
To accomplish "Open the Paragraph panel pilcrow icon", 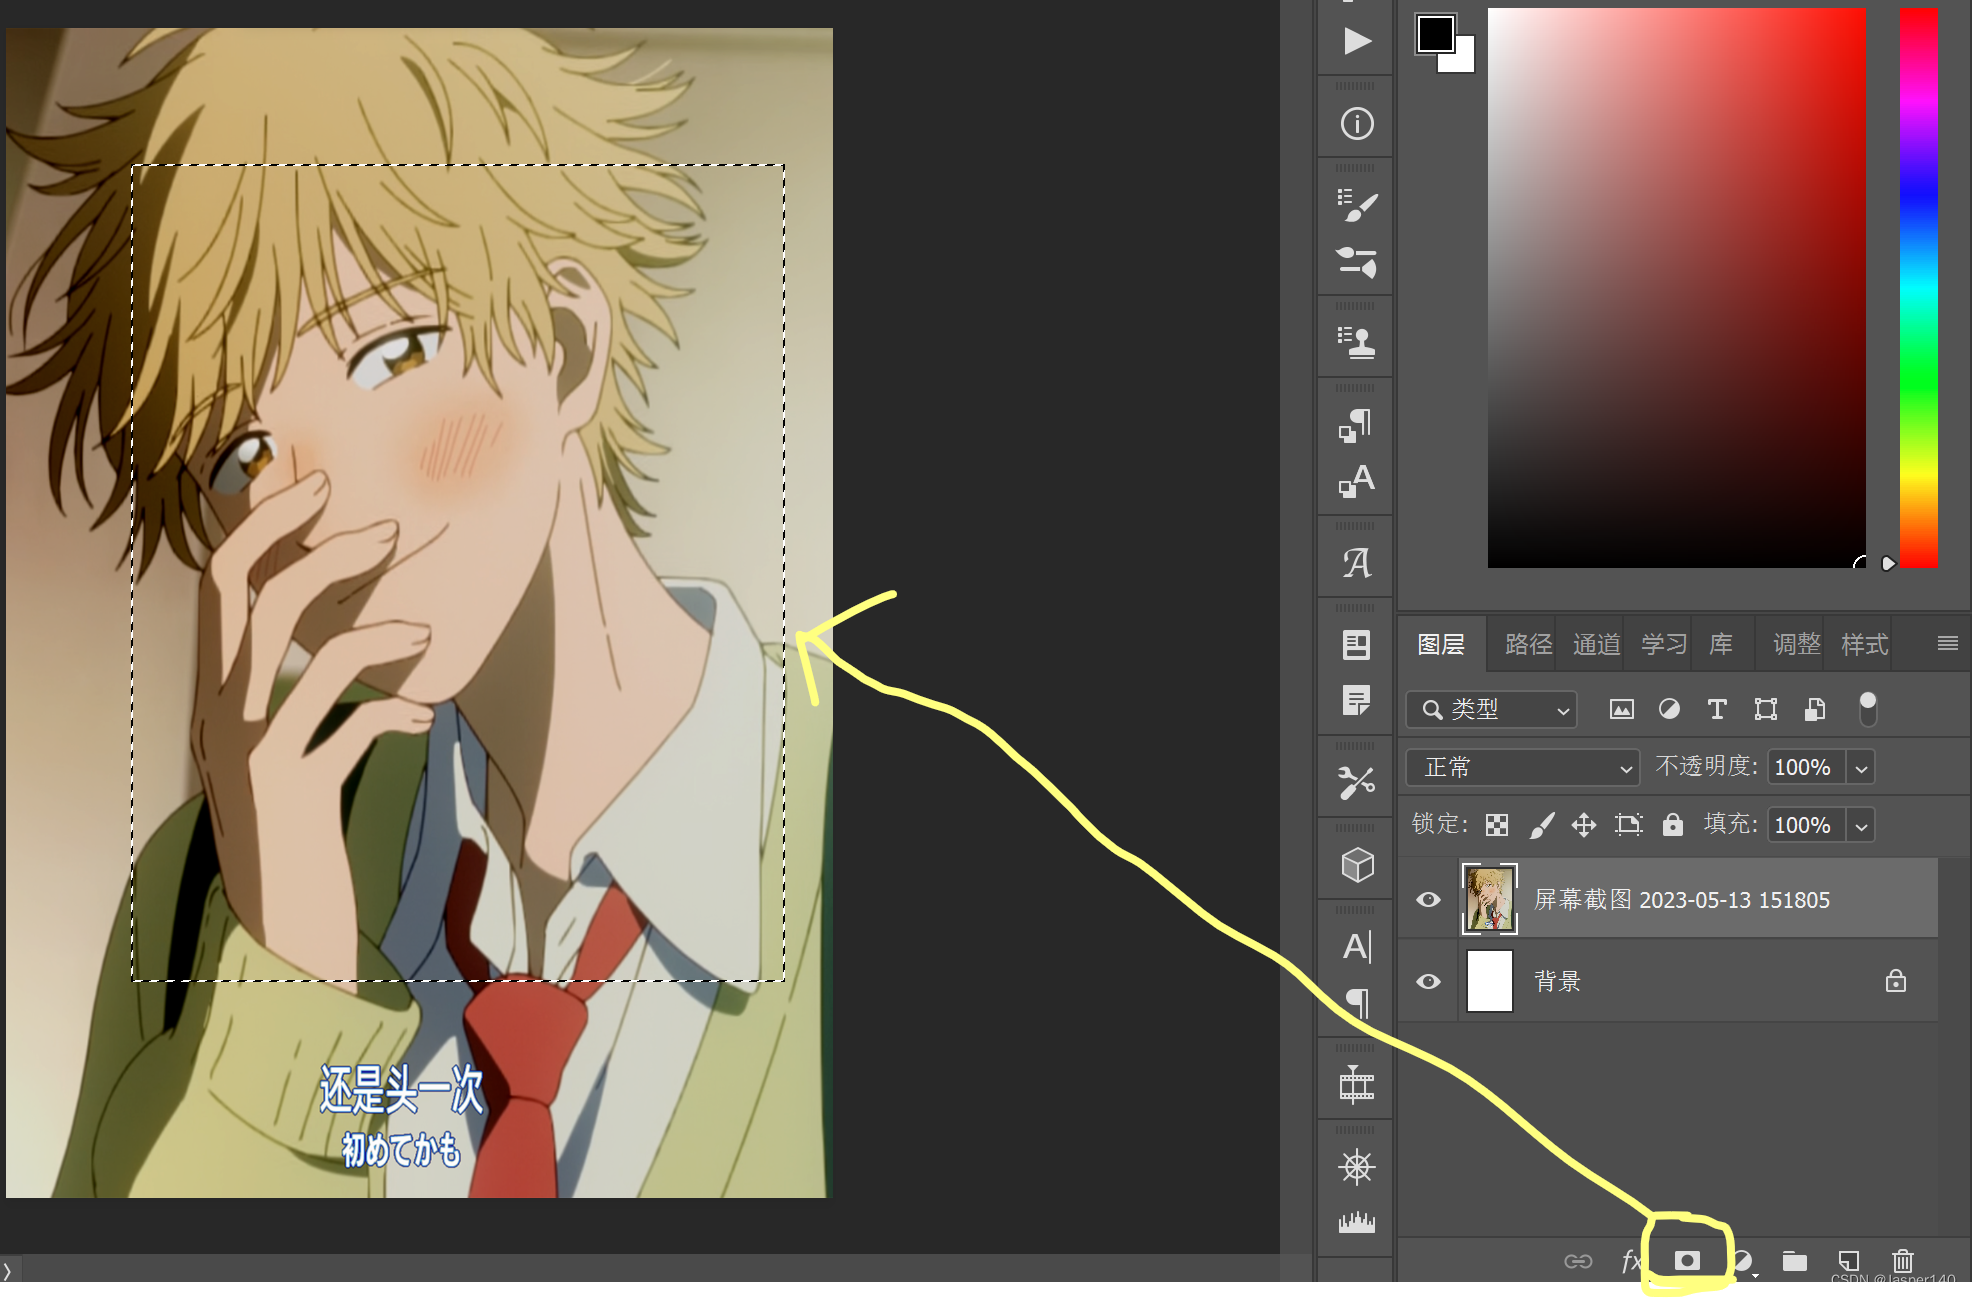I will (1357, 1002).
